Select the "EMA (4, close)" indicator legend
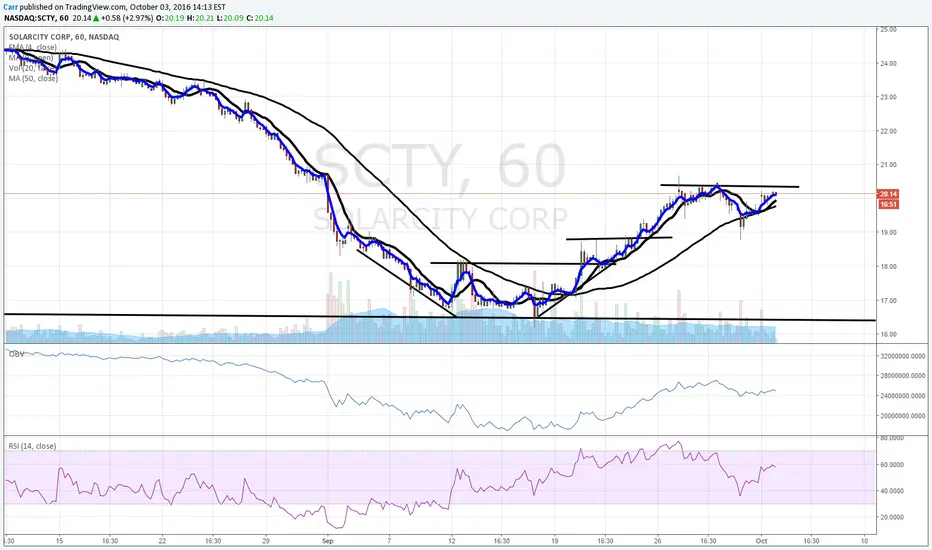 pyautogui.click(x=33, y=47)
